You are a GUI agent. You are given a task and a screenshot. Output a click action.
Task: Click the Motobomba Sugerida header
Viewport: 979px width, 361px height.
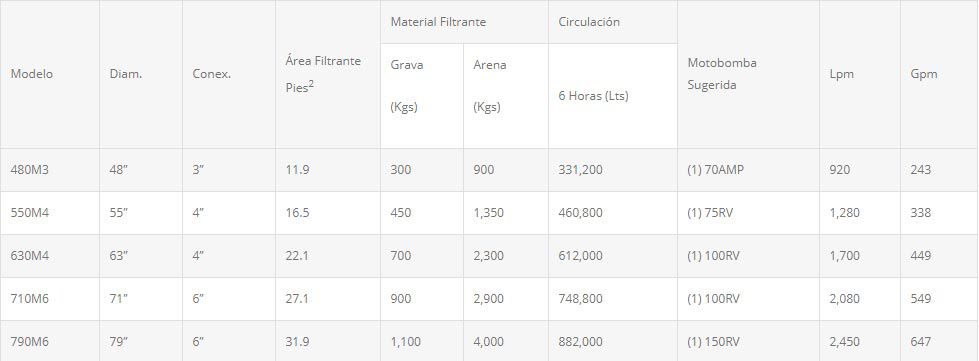click(722, 74)
